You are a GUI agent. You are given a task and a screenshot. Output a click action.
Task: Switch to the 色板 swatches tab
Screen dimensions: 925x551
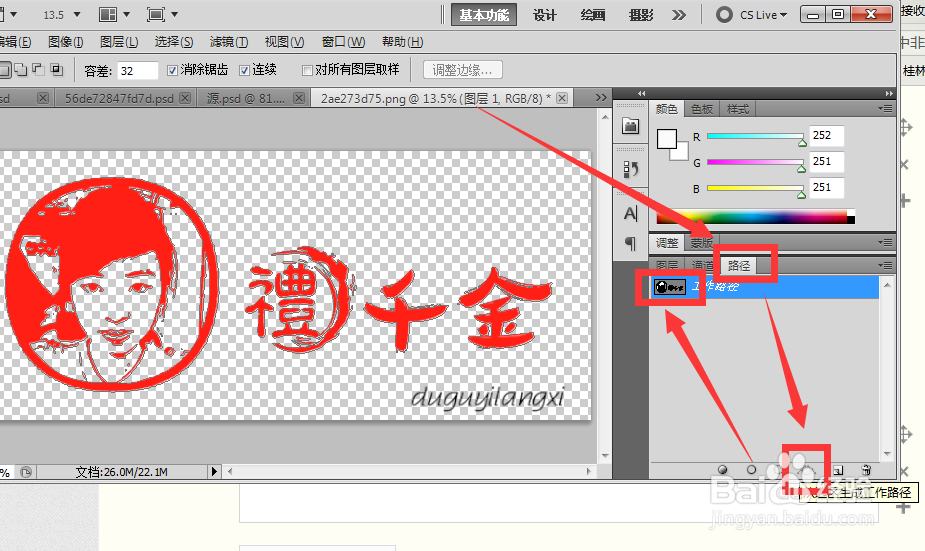coord(702,109)
